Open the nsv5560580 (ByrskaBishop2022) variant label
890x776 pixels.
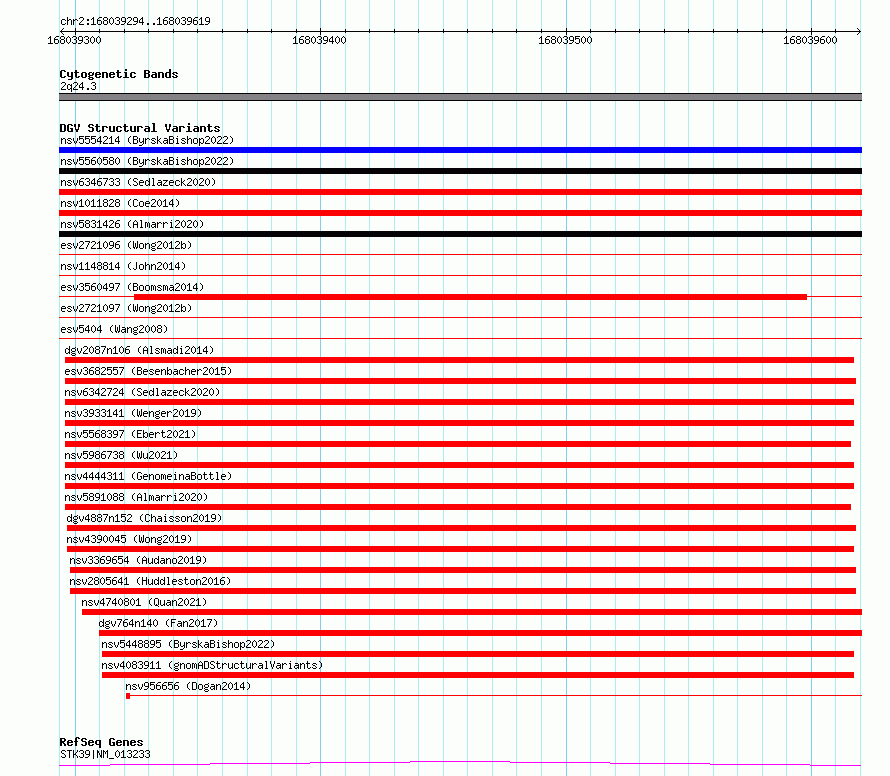tap(147, 161)
